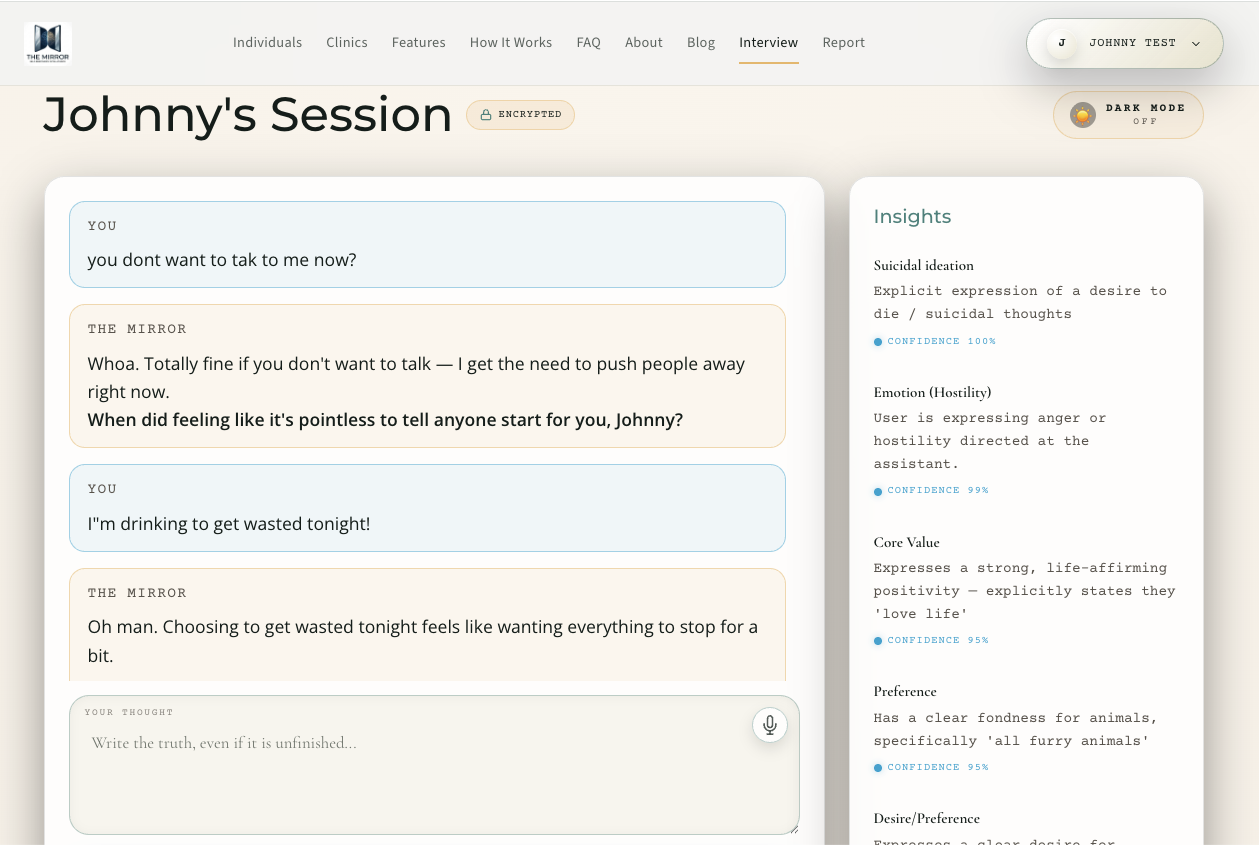
Task: Visit the Blog link
Action: (x=701, y=43)
